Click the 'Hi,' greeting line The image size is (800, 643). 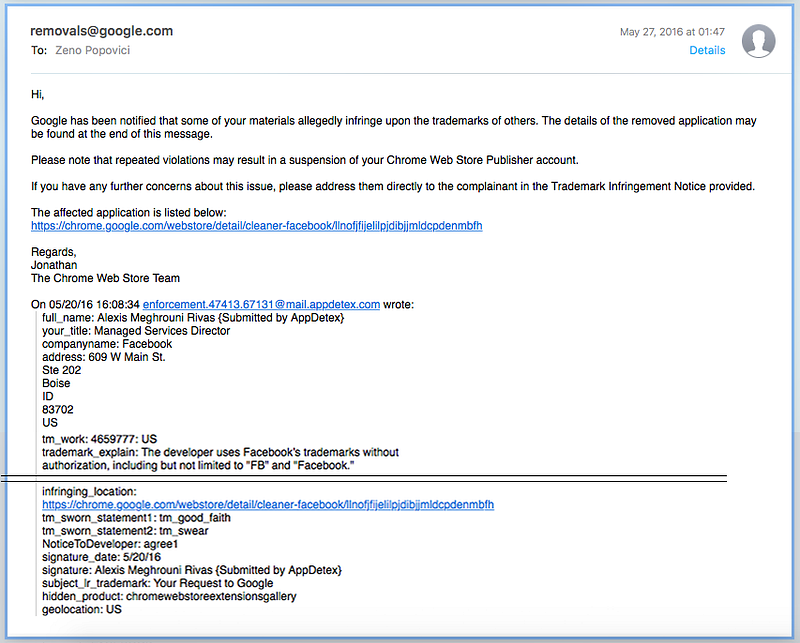[38, 94]
